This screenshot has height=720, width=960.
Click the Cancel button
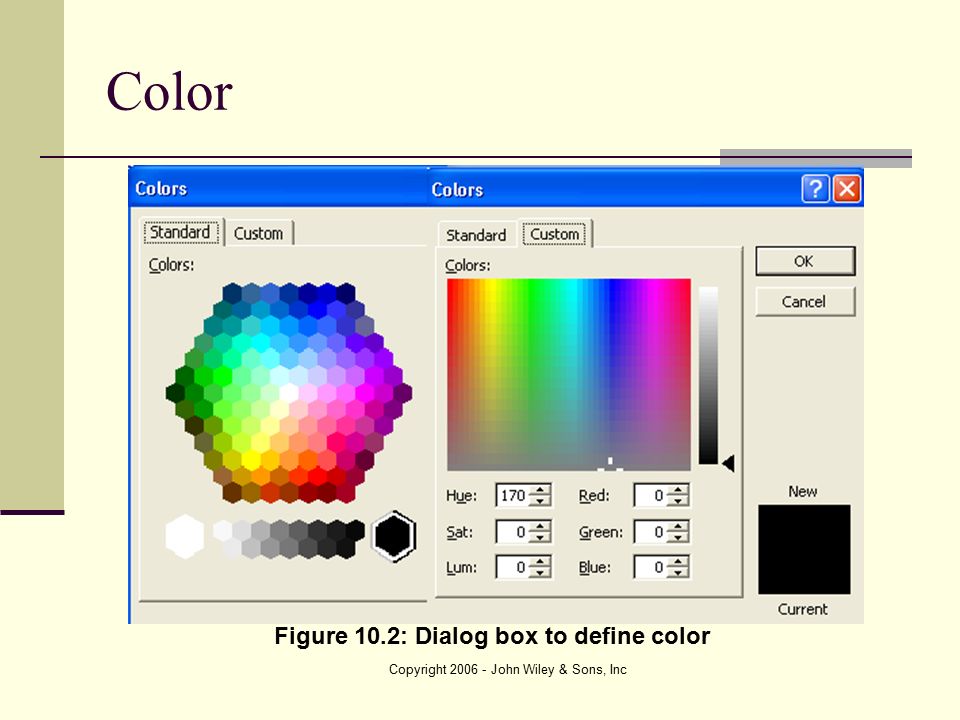804,302
